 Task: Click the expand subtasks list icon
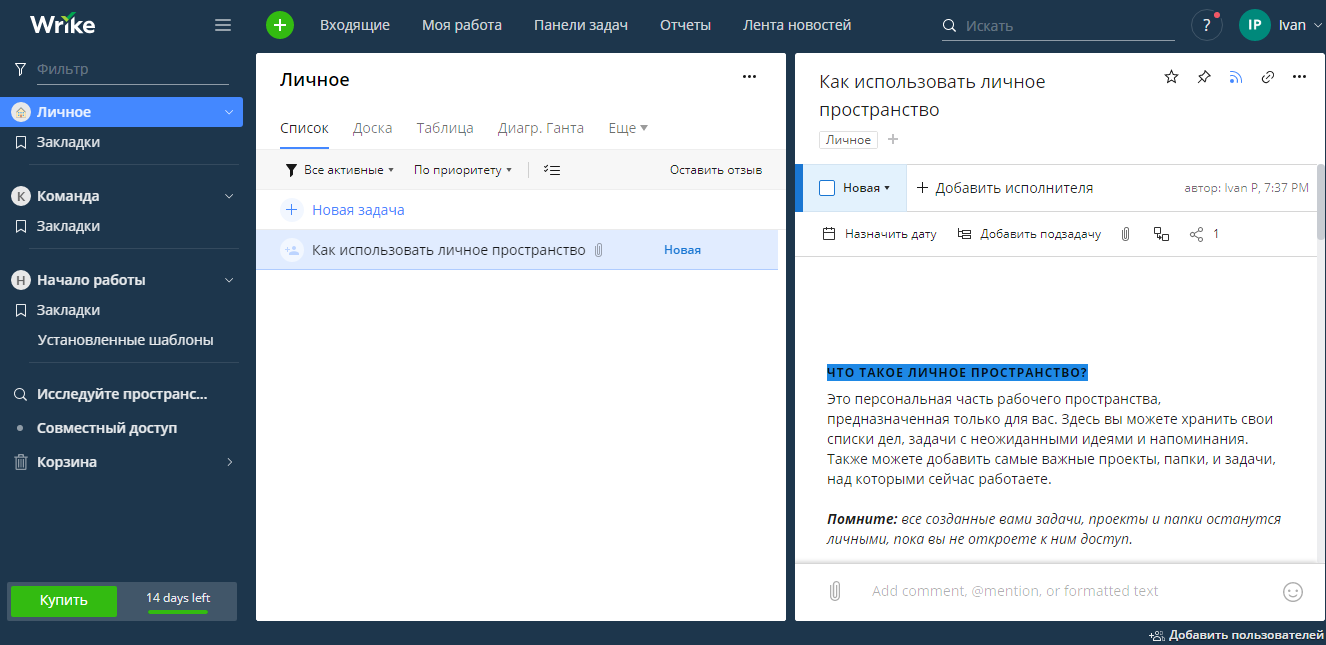click(x=551, y=170)
